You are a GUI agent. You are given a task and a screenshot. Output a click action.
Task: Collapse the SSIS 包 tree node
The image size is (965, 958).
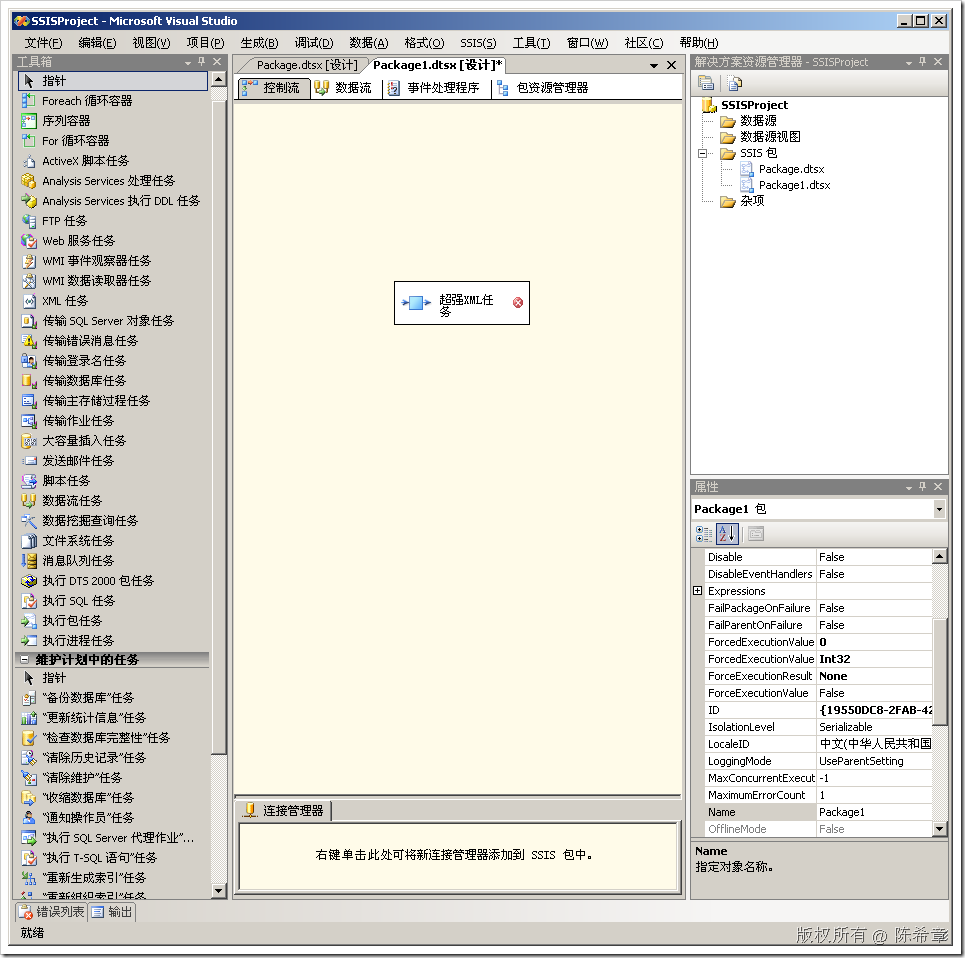[x=702, y=153]
